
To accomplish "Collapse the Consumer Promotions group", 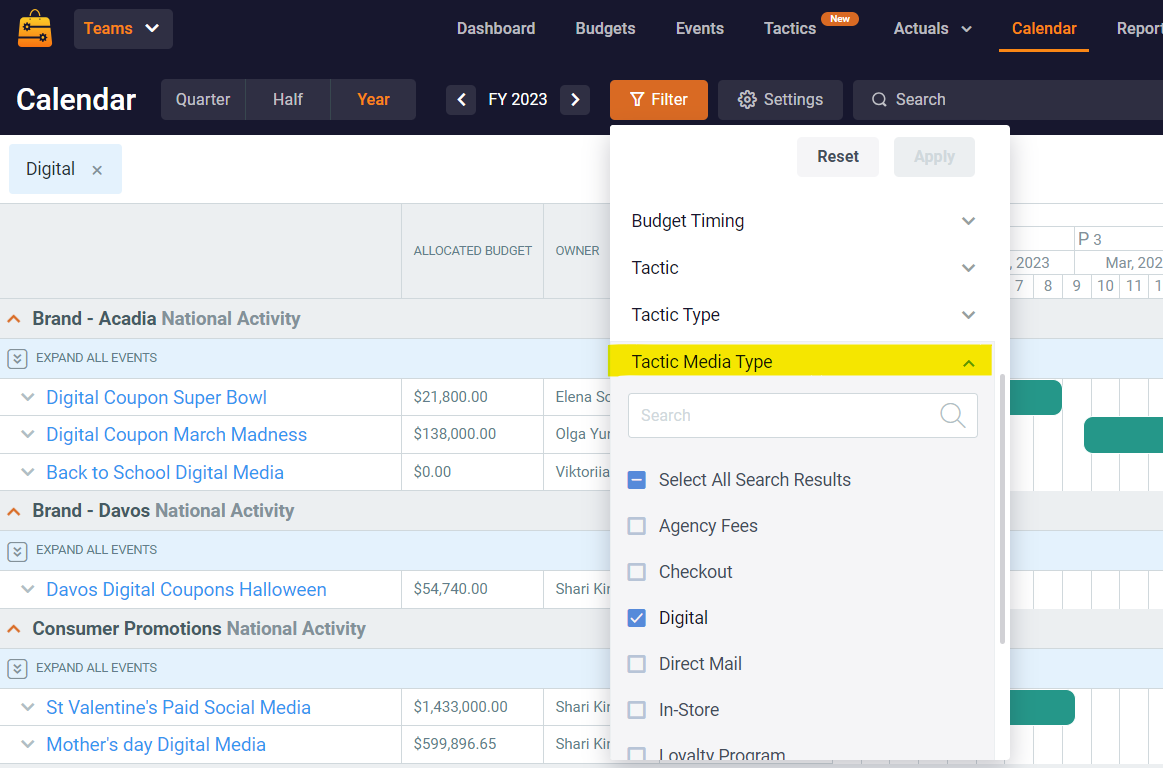I will [14, 629].
